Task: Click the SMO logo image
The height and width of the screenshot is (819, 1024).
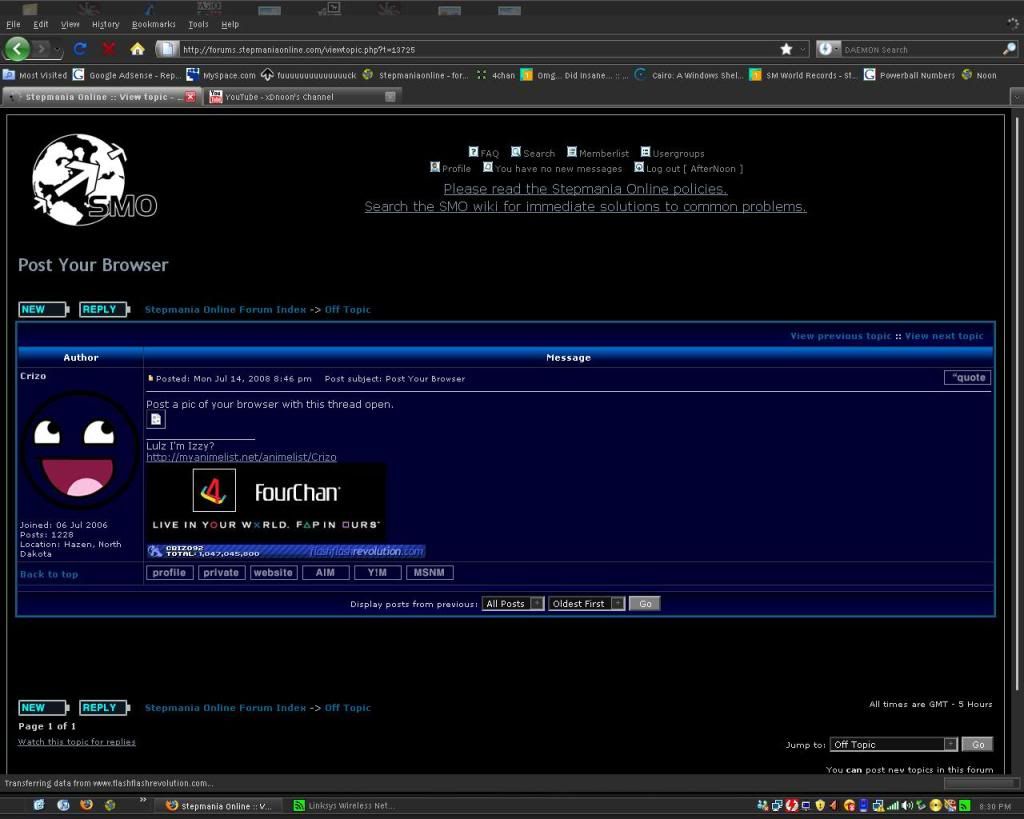Action: [94, 180]
